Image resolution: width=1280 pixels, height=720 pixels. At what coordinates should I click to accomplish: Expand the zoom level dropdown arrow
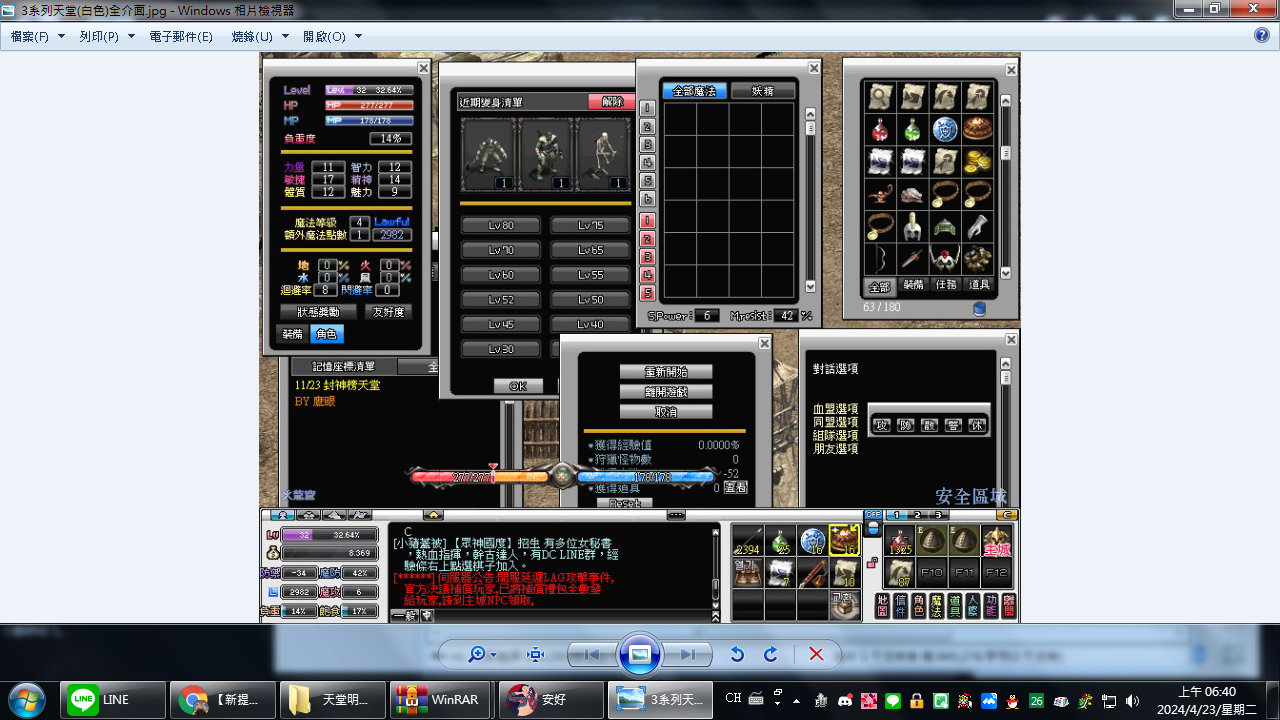(493, 655)
